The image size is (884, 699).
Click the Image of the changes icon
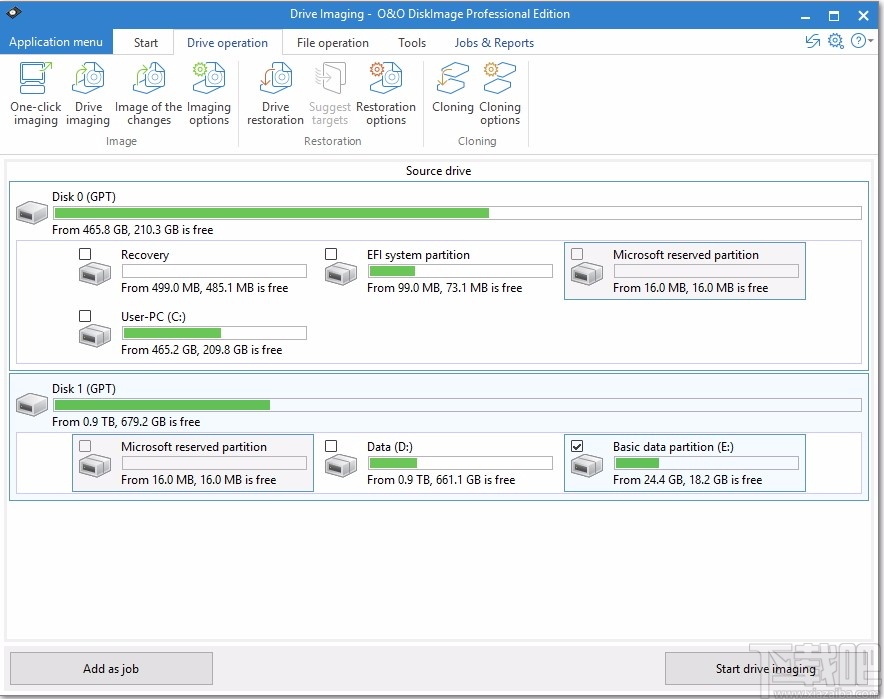148,92
